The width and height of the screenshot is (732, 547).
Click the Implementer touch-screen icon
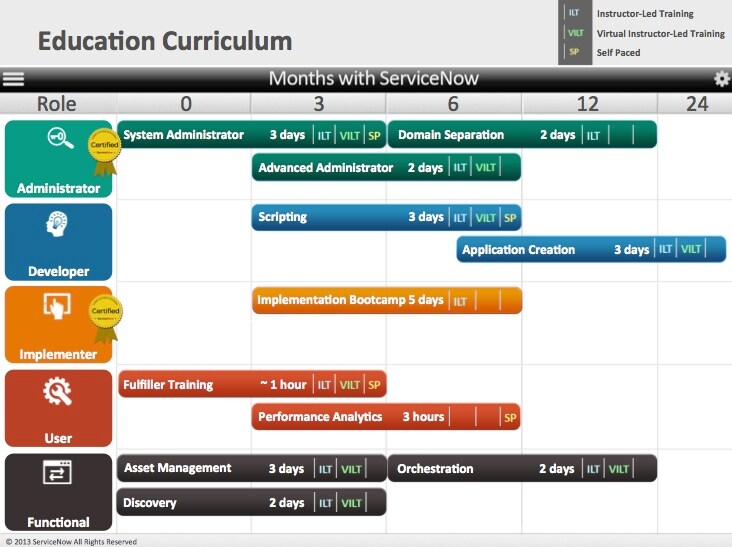(x=57, y=306)
